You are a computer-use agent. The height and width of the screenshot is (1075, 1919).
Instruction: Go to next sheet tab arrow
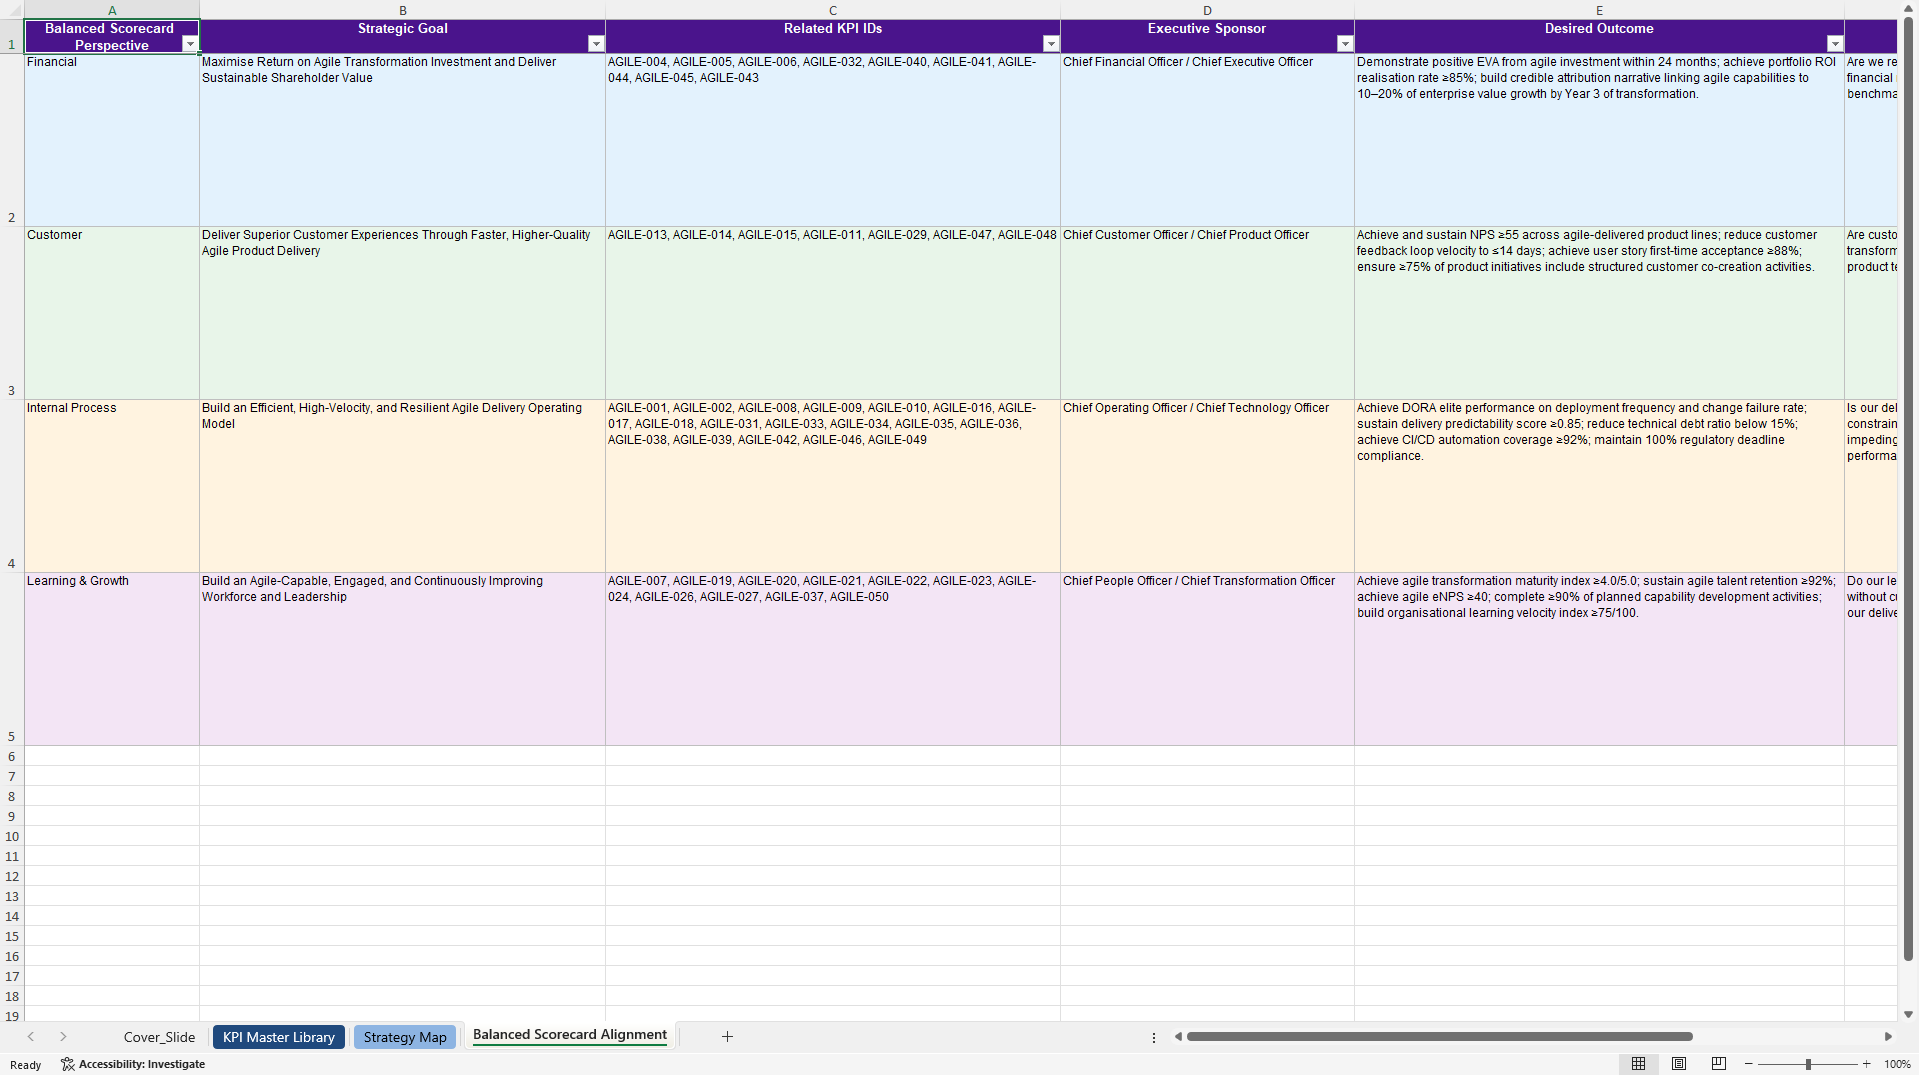click(x=63, y=1037)
